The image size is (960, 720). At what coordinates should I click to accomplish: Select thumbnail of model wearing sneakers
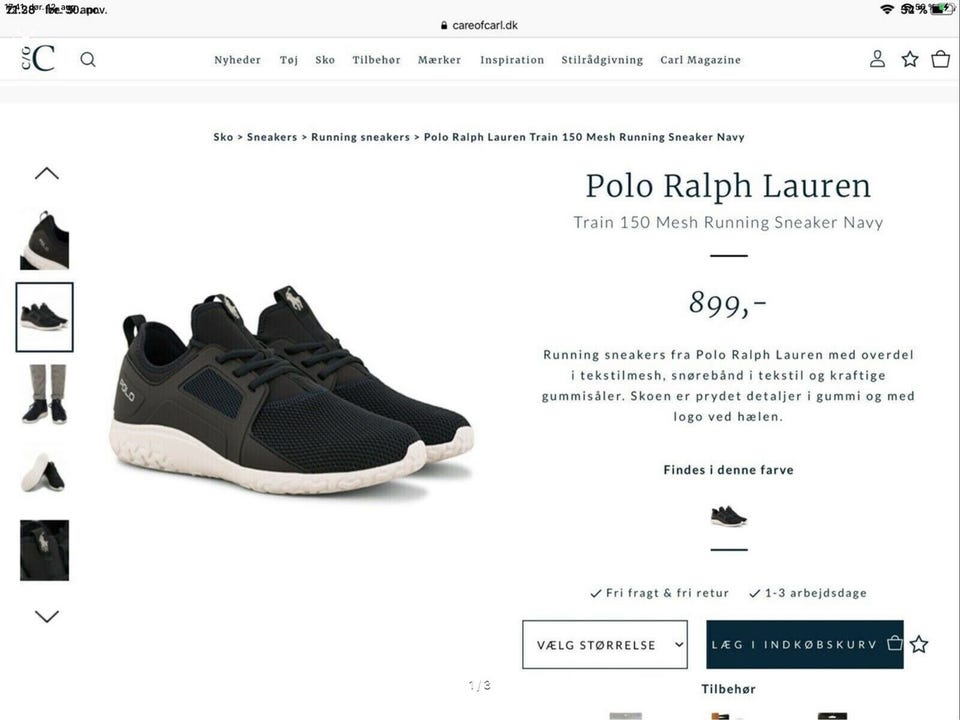pyautogui.click(x=44, y=394)
